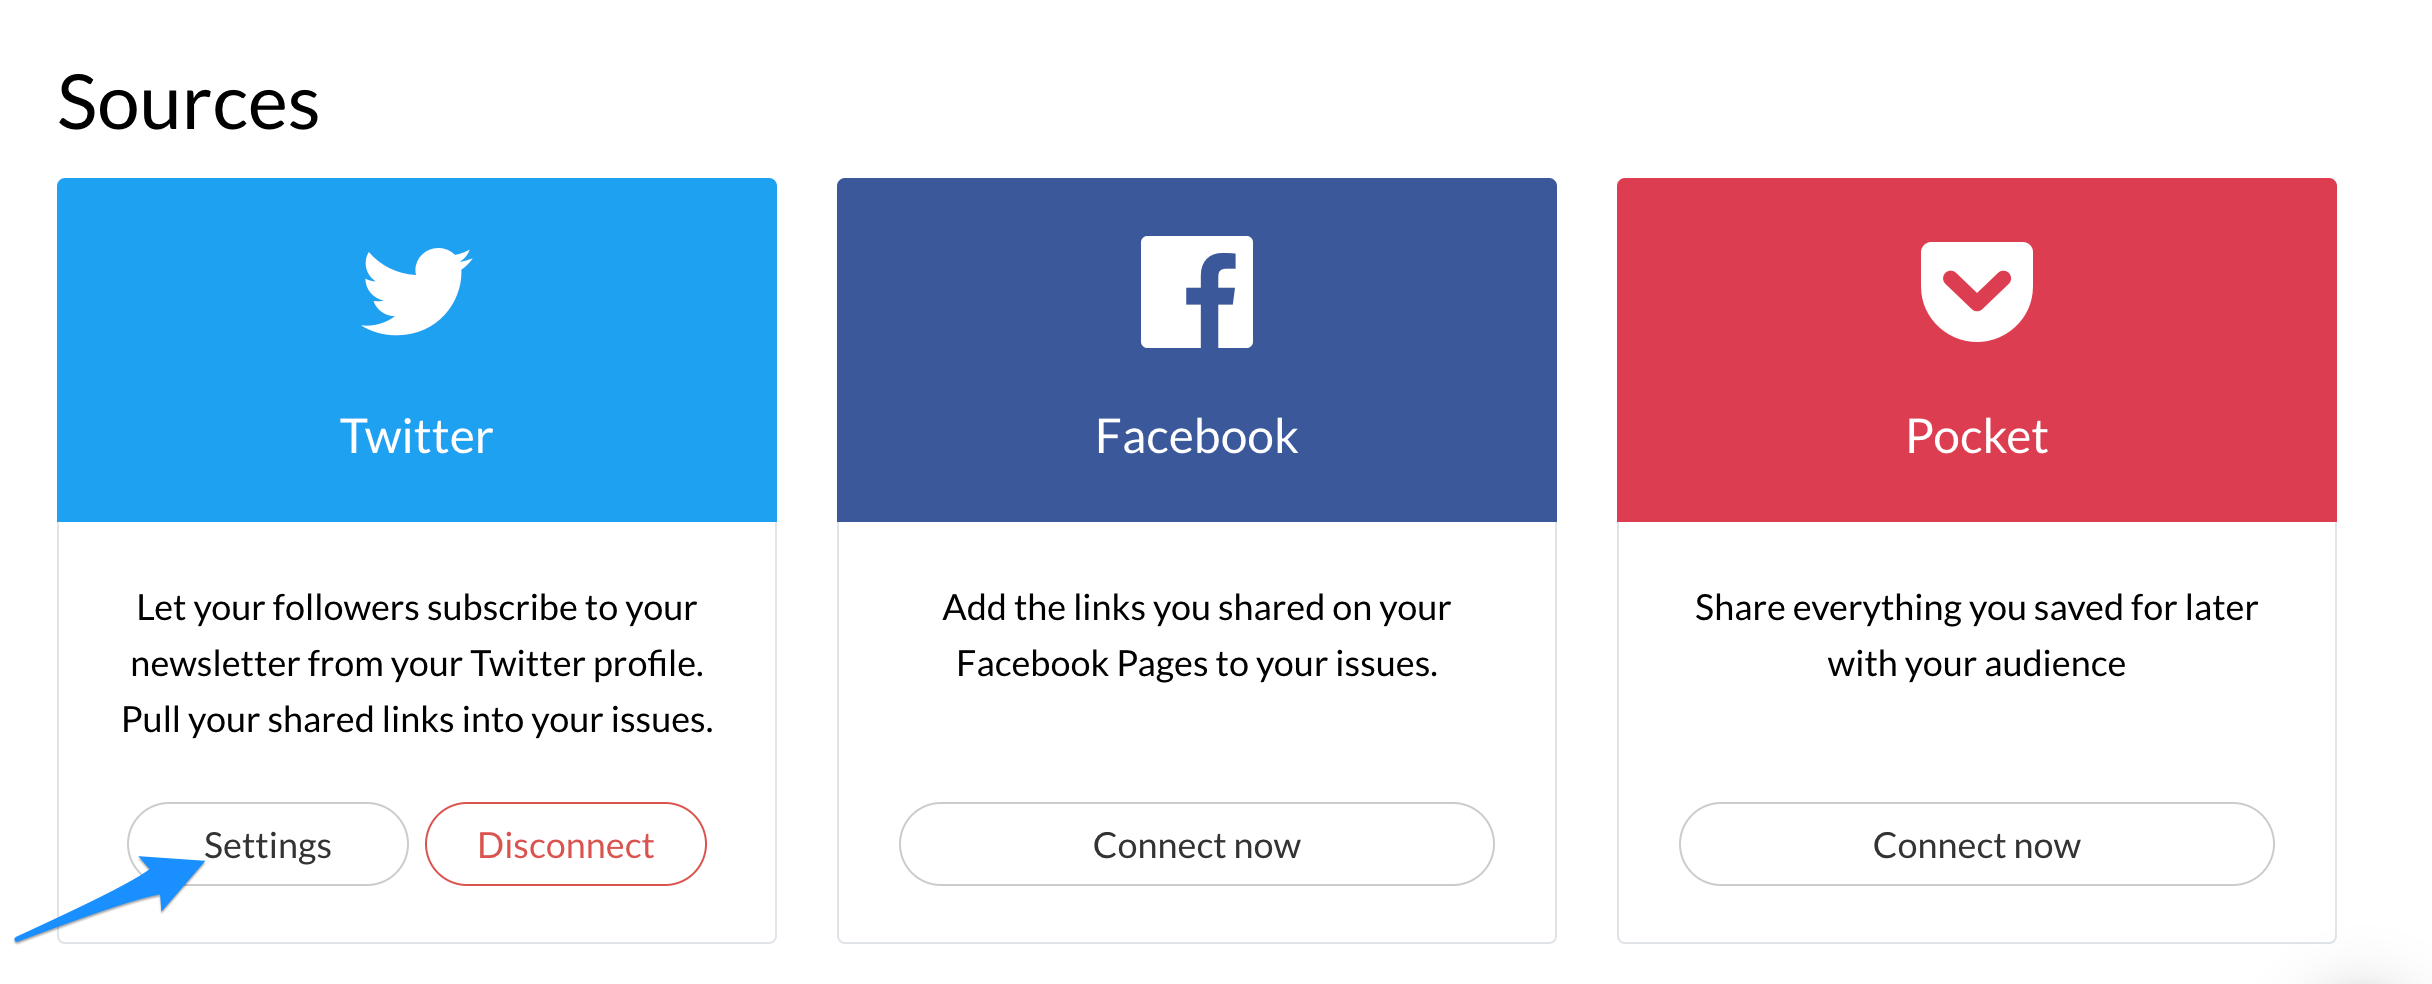Open Twitter source Settings
This screenshot has height=984, width=2432.
tap(268, 844)
